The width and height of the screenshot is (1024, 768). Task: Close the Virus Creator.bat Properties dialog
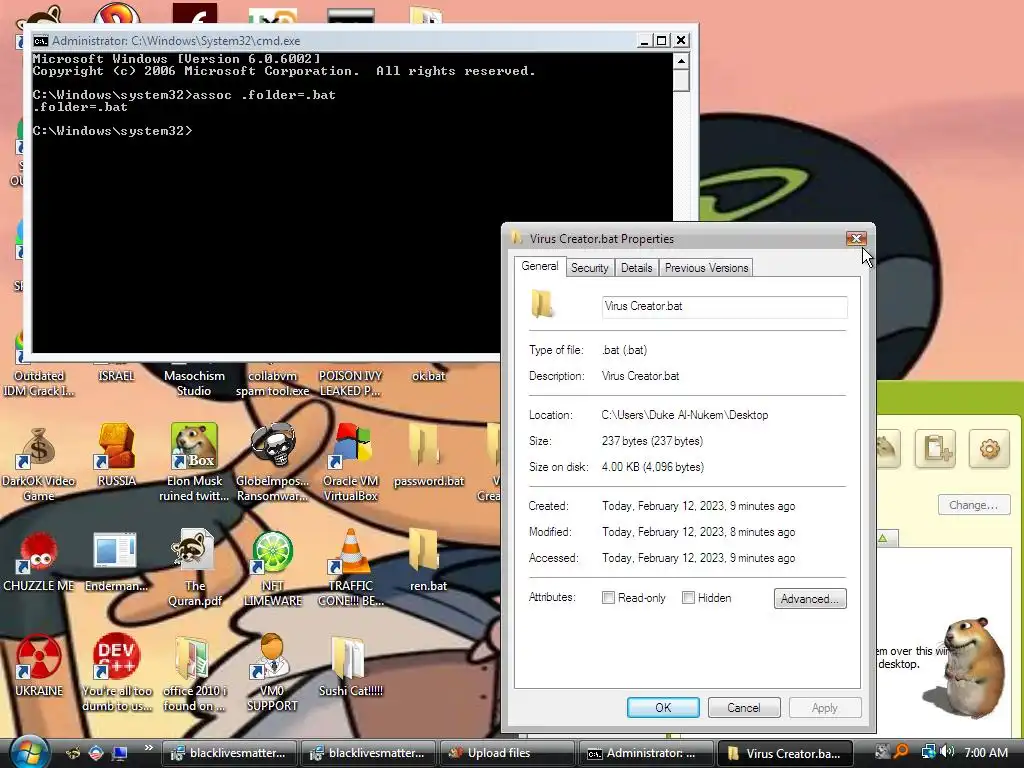click(x=856, y=238)
